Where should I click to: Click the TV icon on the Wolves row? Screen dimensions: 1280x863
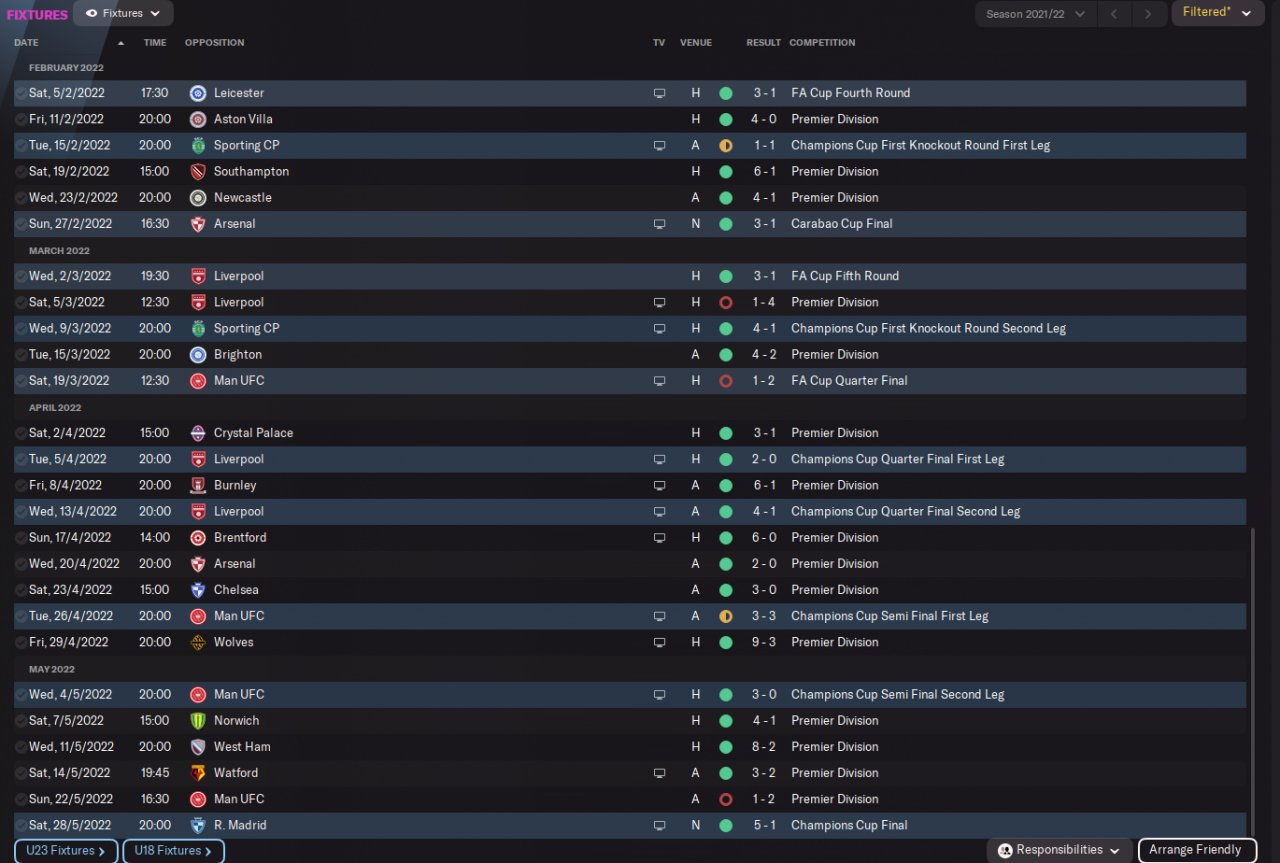point(659,642)
